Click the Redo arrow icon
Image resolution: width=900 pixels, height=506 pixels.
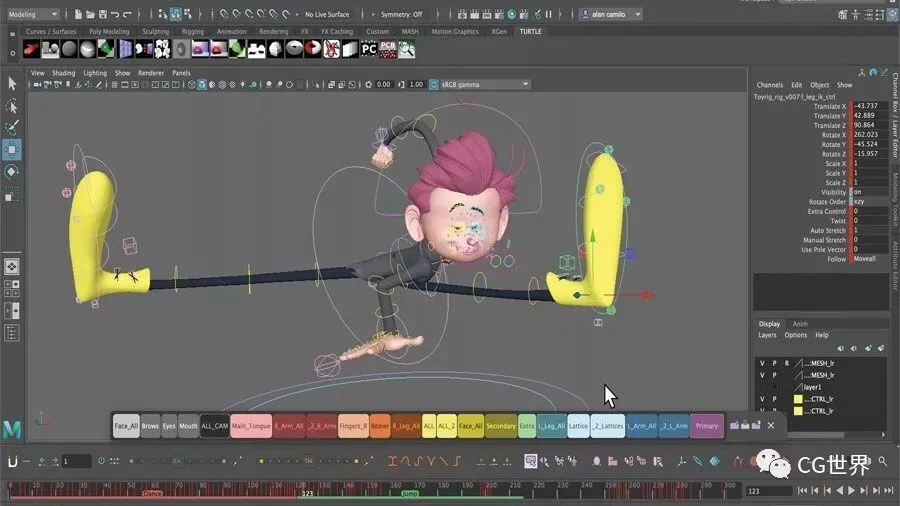127,14
